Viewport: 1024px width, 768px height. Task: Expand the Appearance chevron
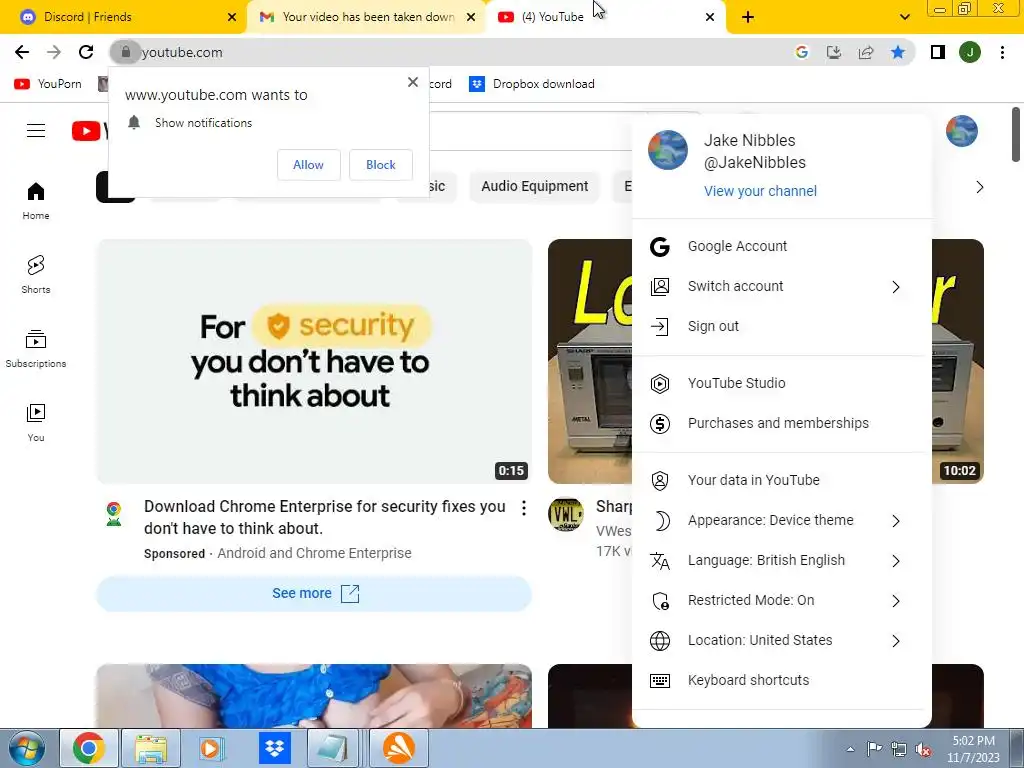point(896,520)
